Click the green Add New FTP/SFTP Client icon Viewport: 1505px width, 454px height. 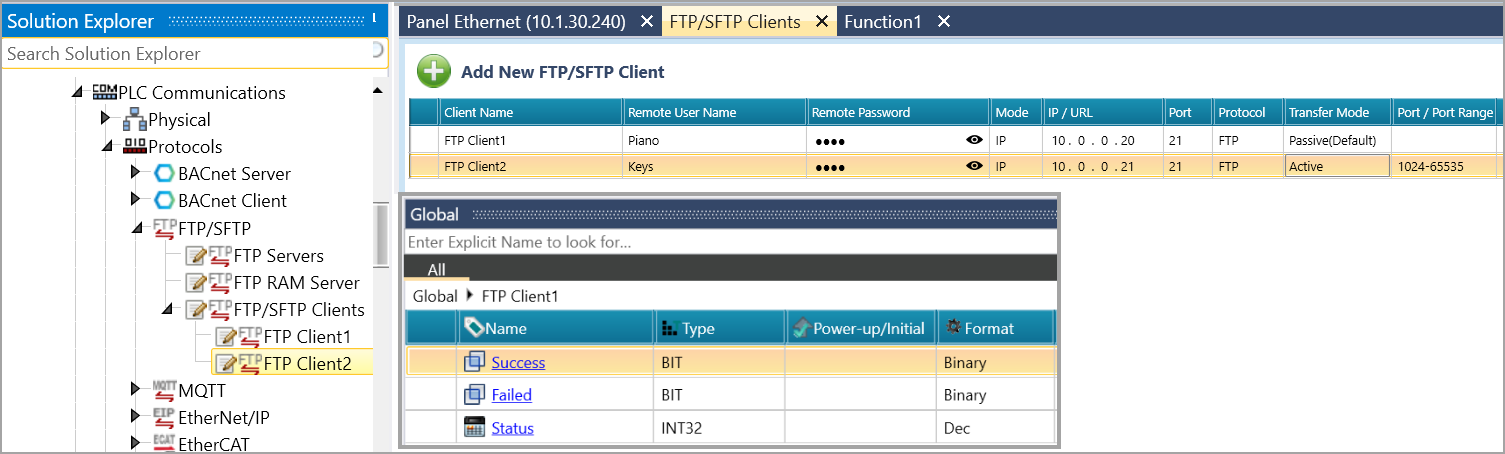pos(433,71)
